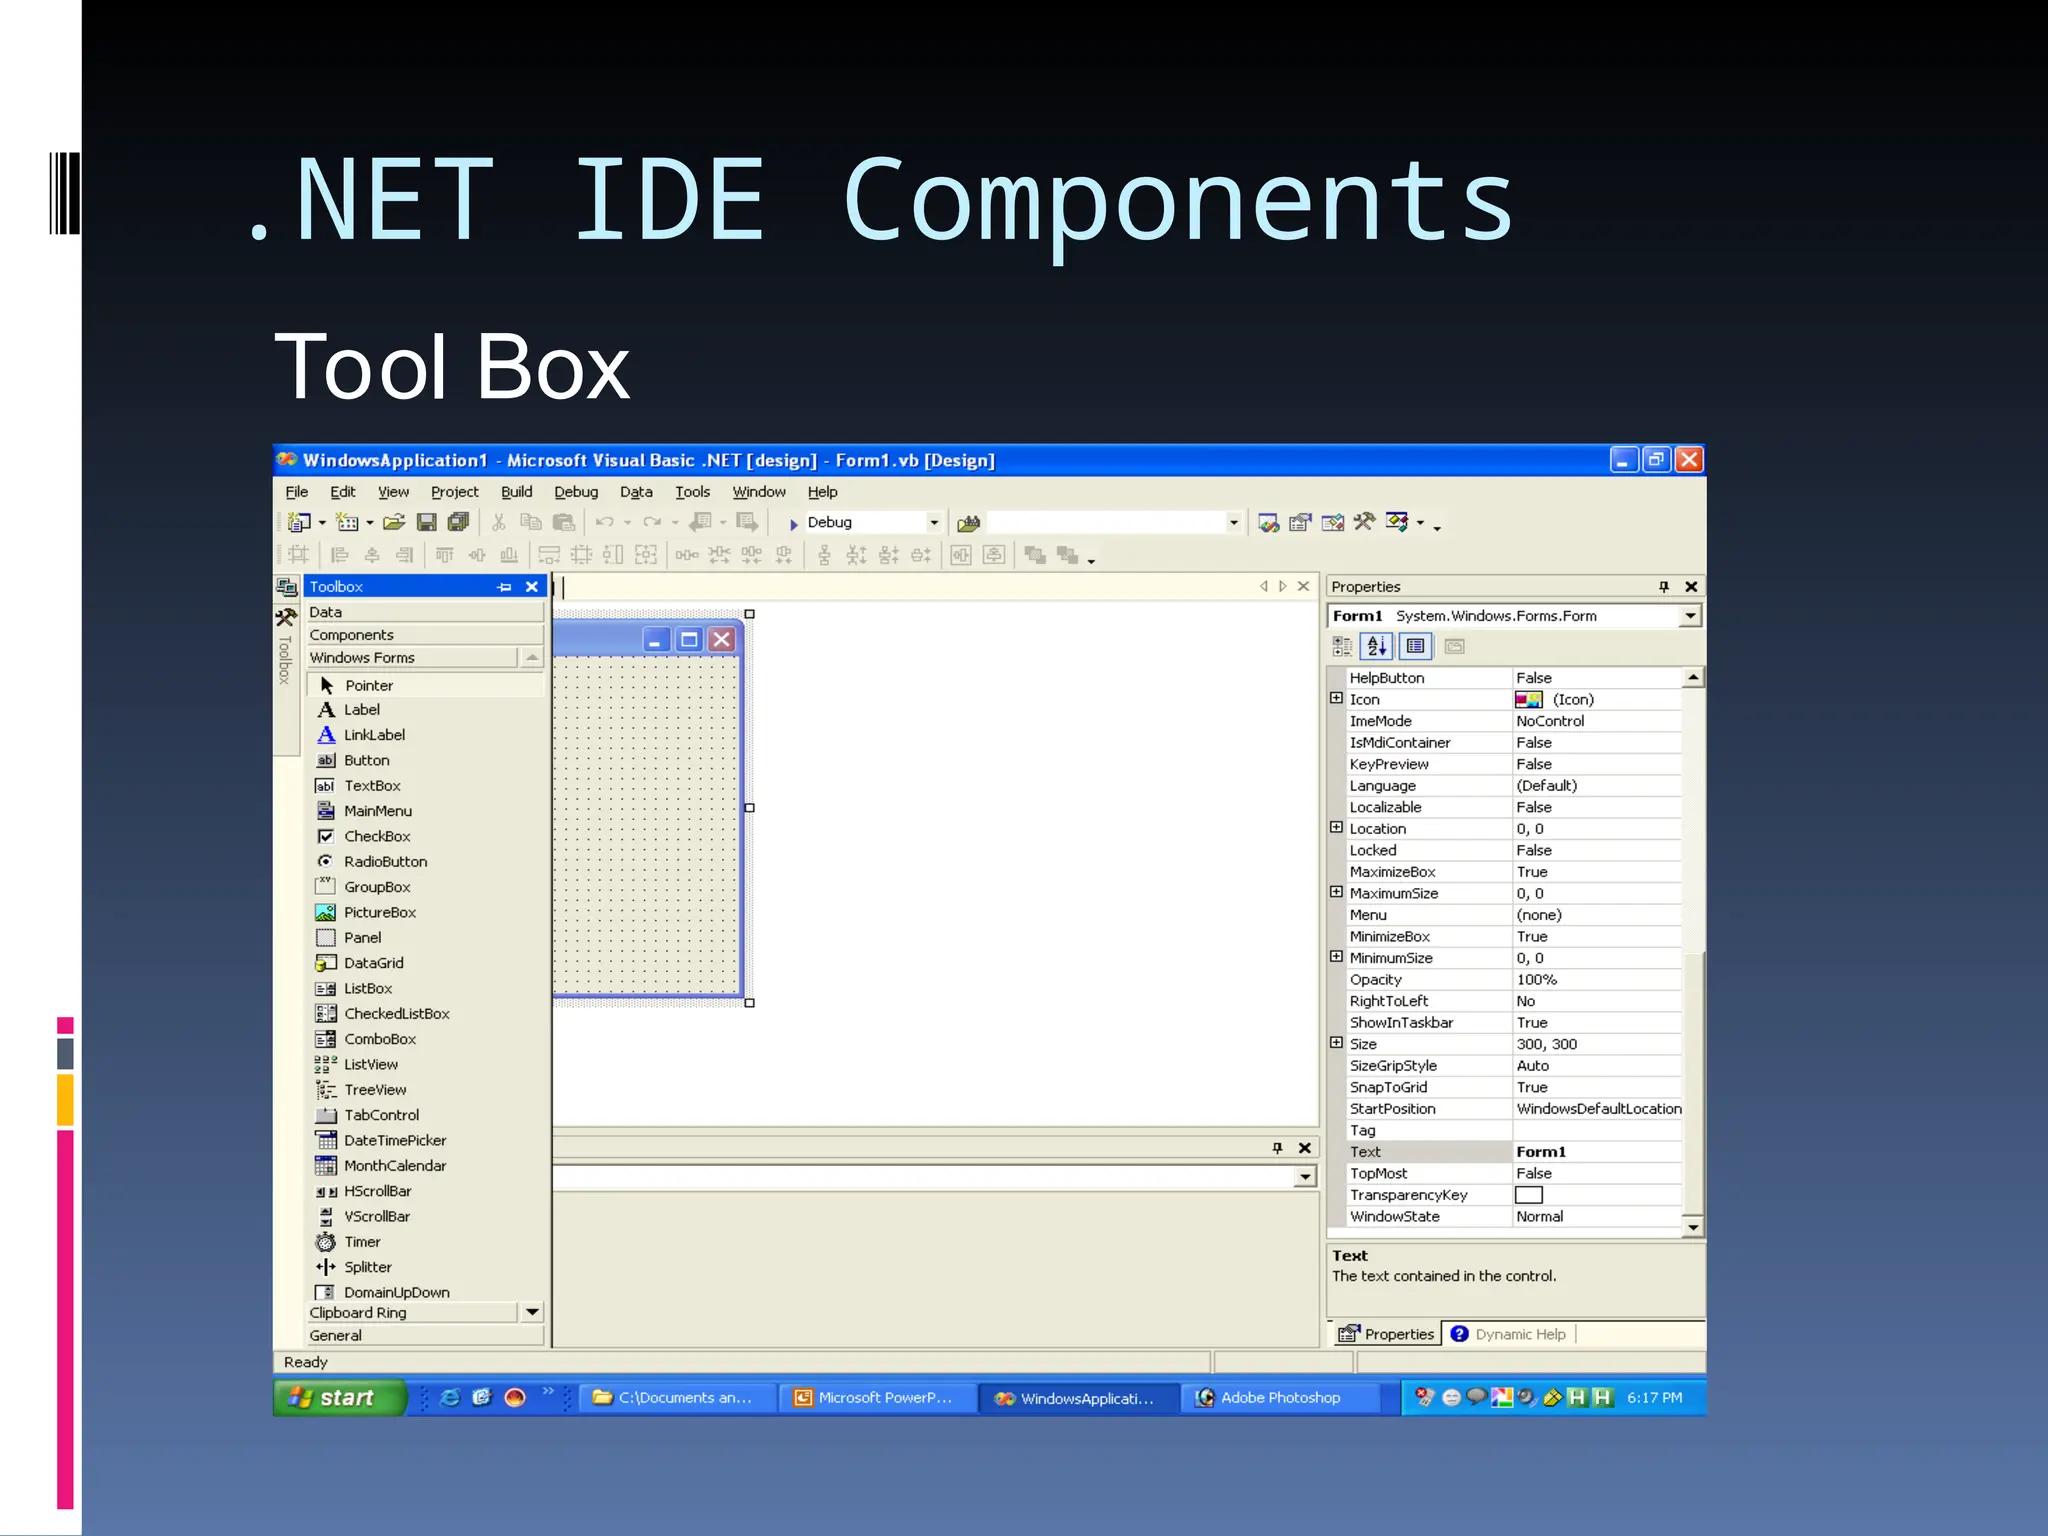The image size is (2048, 1536).
Task: Switch to Microsoft PowerPoint in the taskbar
Action: (x=876, y=1398)
